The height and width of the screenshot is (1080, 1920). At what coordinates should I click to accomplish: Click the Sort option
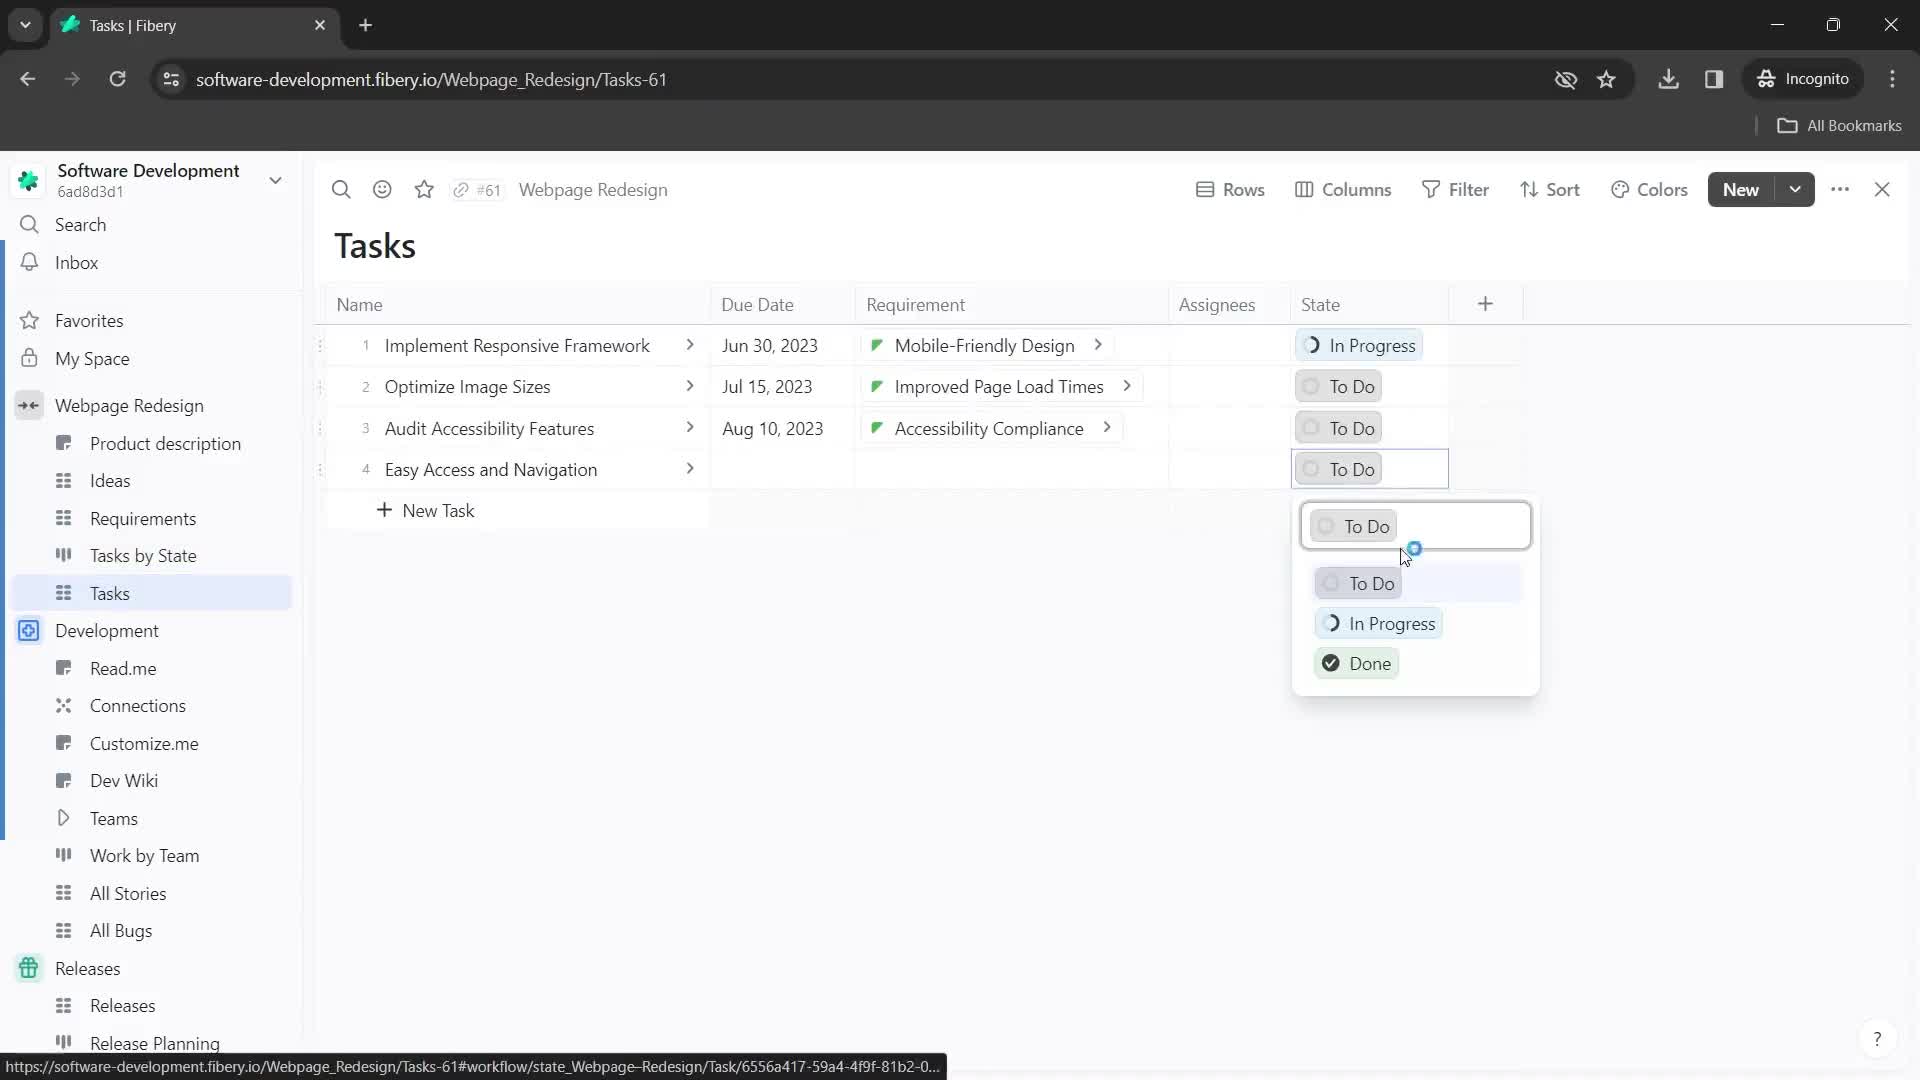pyautogui.click(x=1551, y=189)
